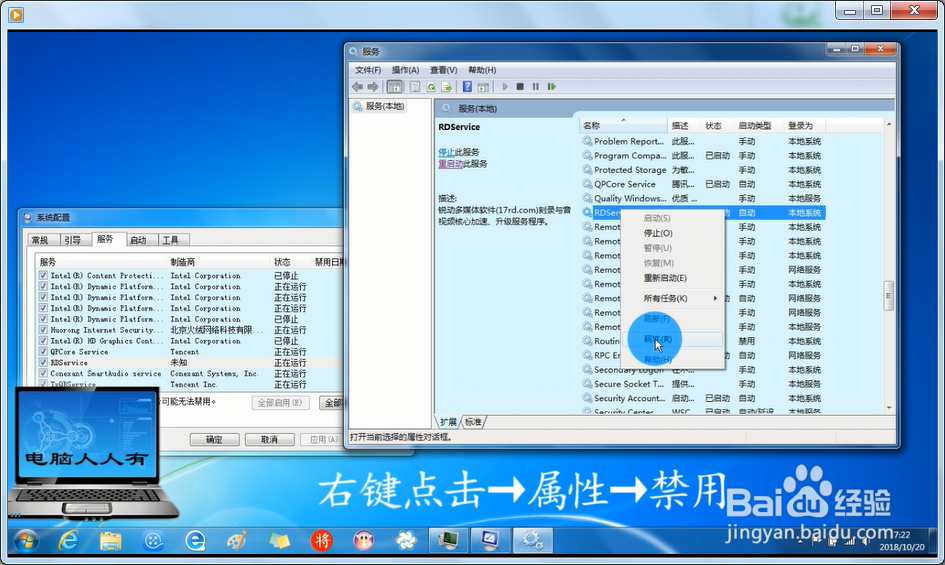Click gear icon of Problem Report service
Image resolution: width=945 pixels, height=565 pixels.
pyautogui.click(x=587, y=141)
